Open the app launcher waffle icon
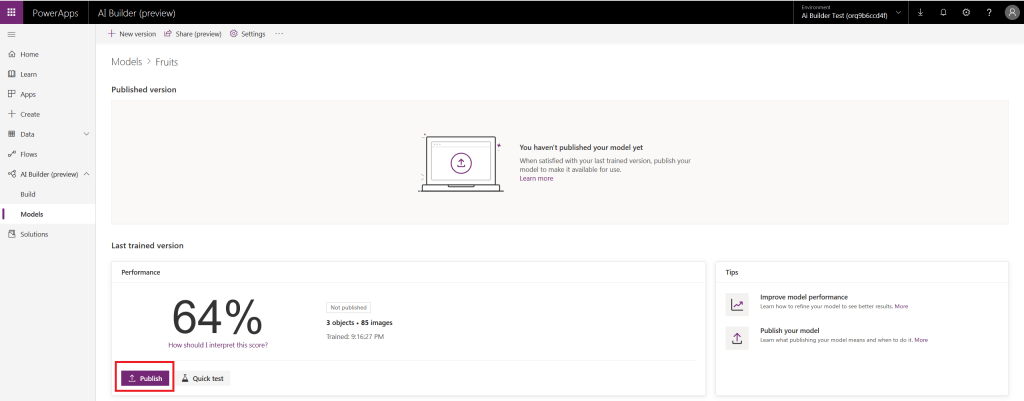 [x=12, y=12]
